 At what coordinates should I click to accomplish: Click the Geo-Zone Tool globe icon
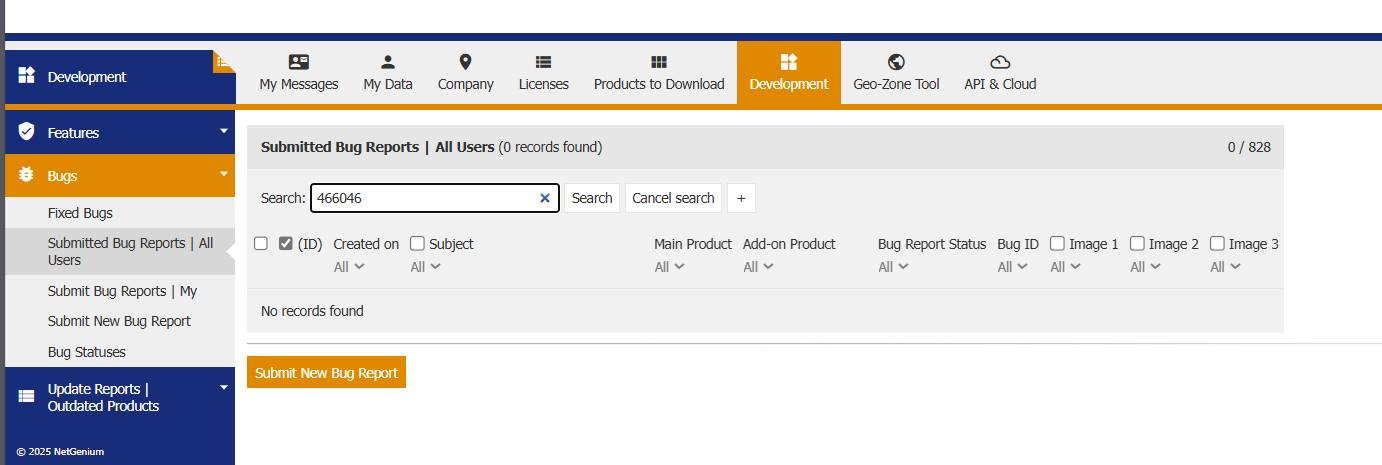click(896, 62)
